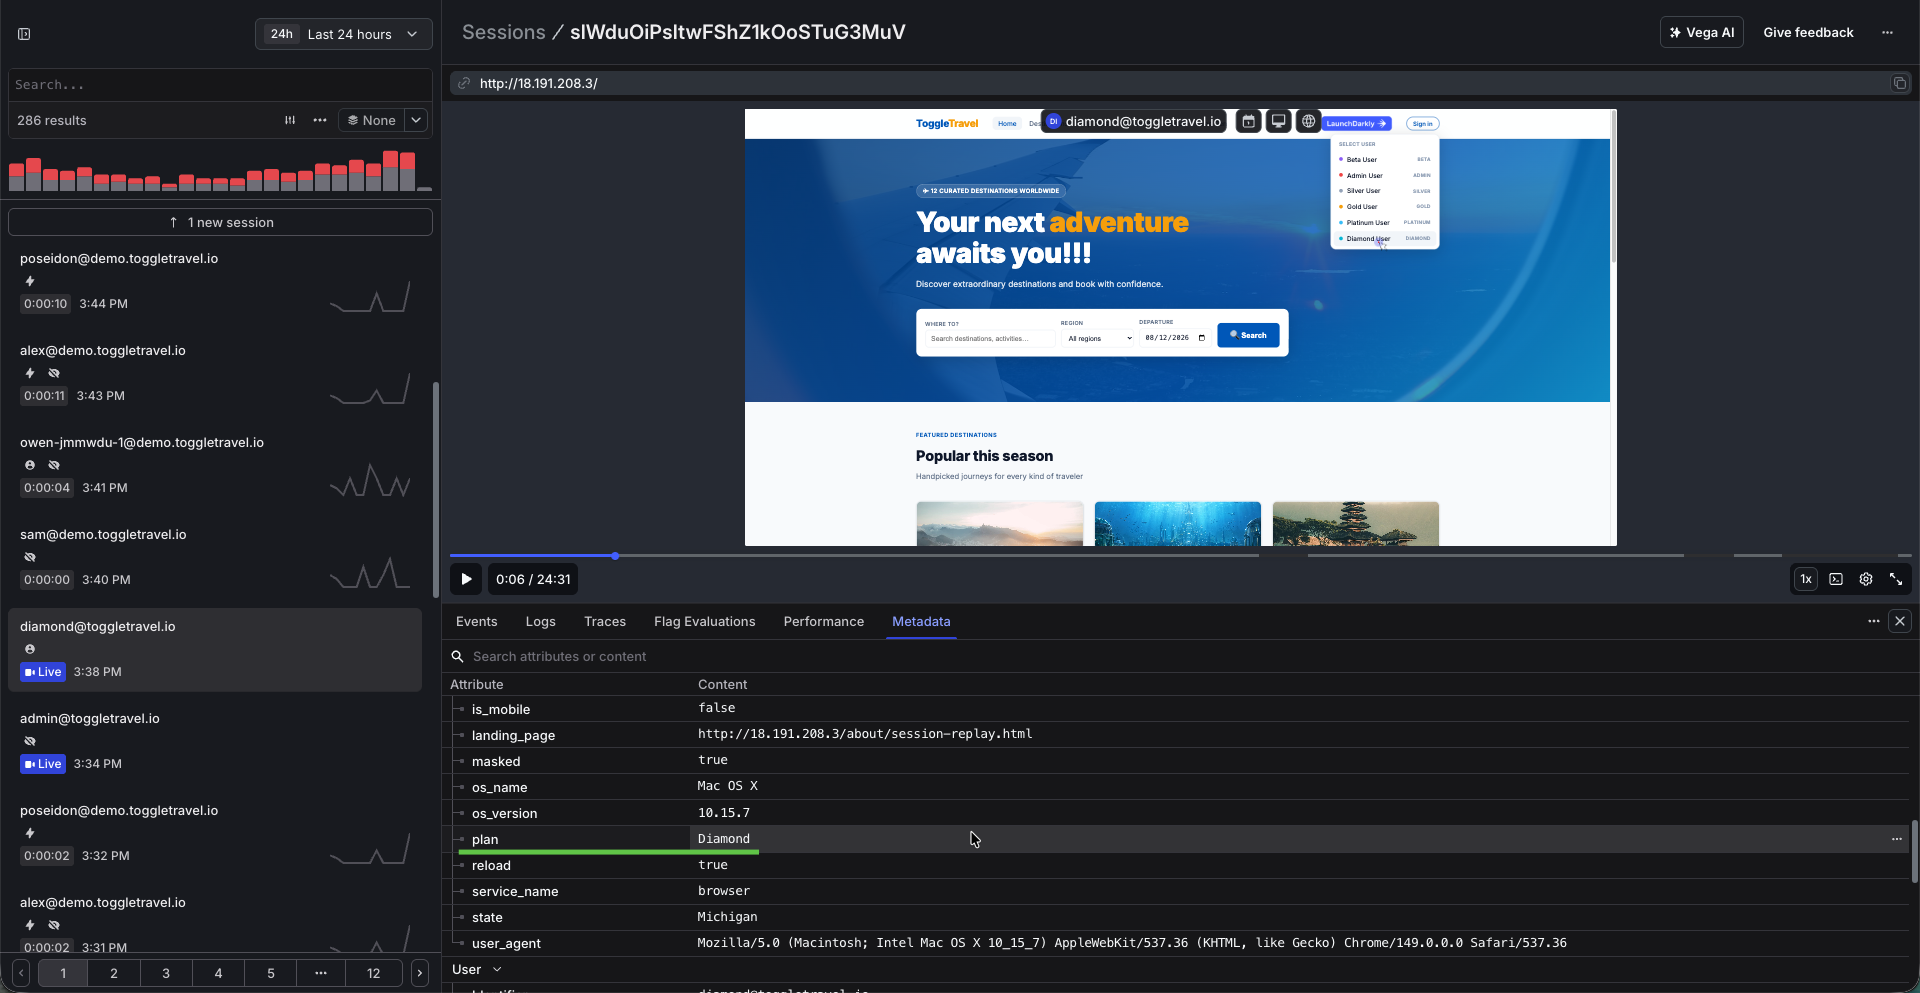
Task: Click the state value Michigan
Action: pyautogui.click(x=727, y=917)
